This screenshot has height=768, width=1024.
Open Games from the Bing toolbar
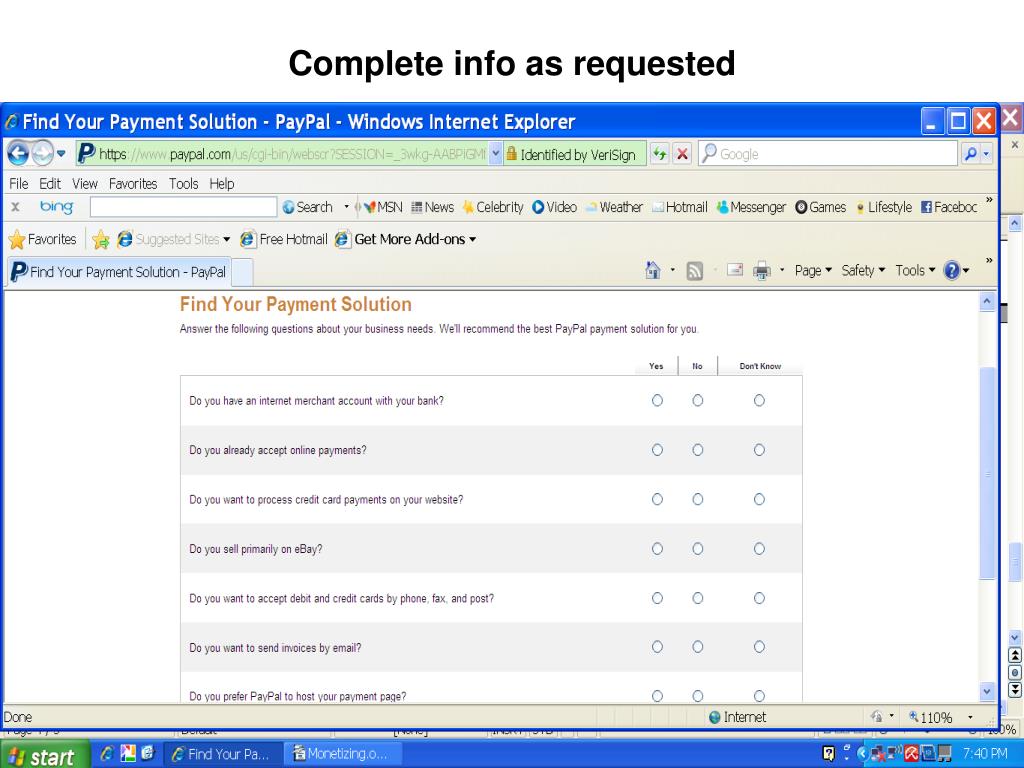tap(820, 207)
